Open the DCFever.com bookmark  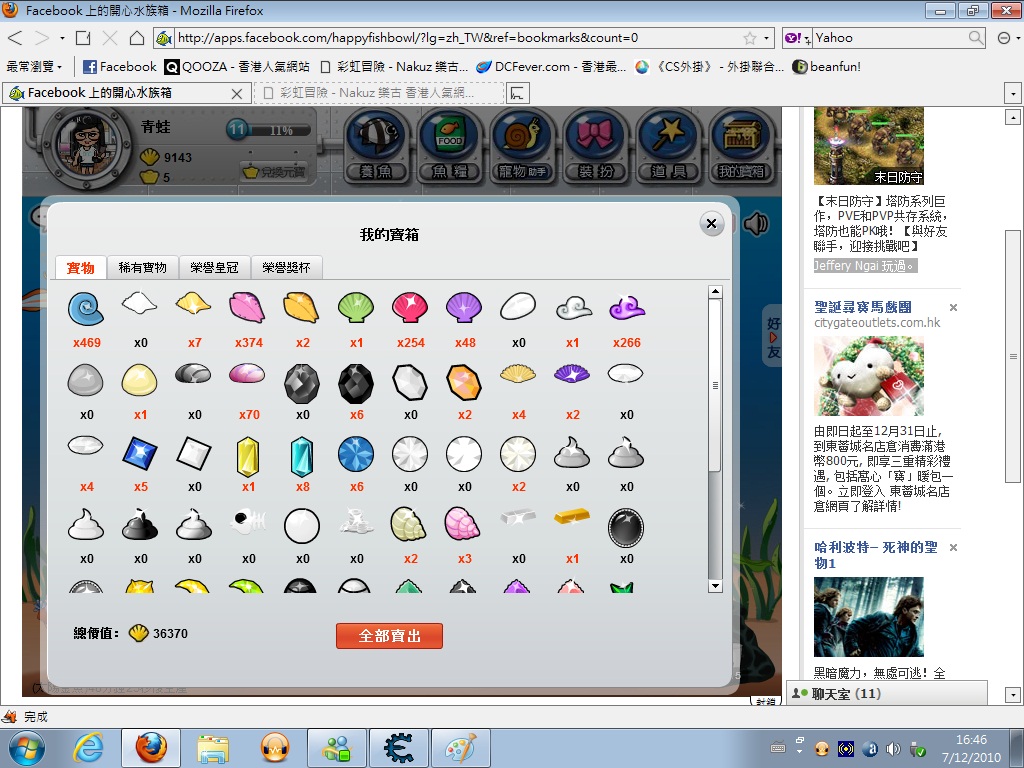pos(551,67)
